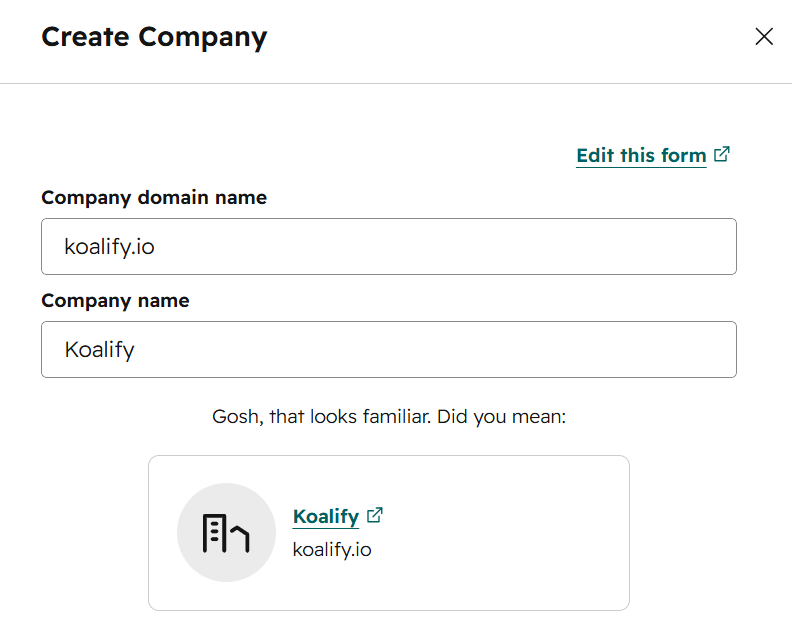The height and width of the screenshot is (622, 792).
Task: Click the Company domain name input field
Action: (x=388, y=246)
